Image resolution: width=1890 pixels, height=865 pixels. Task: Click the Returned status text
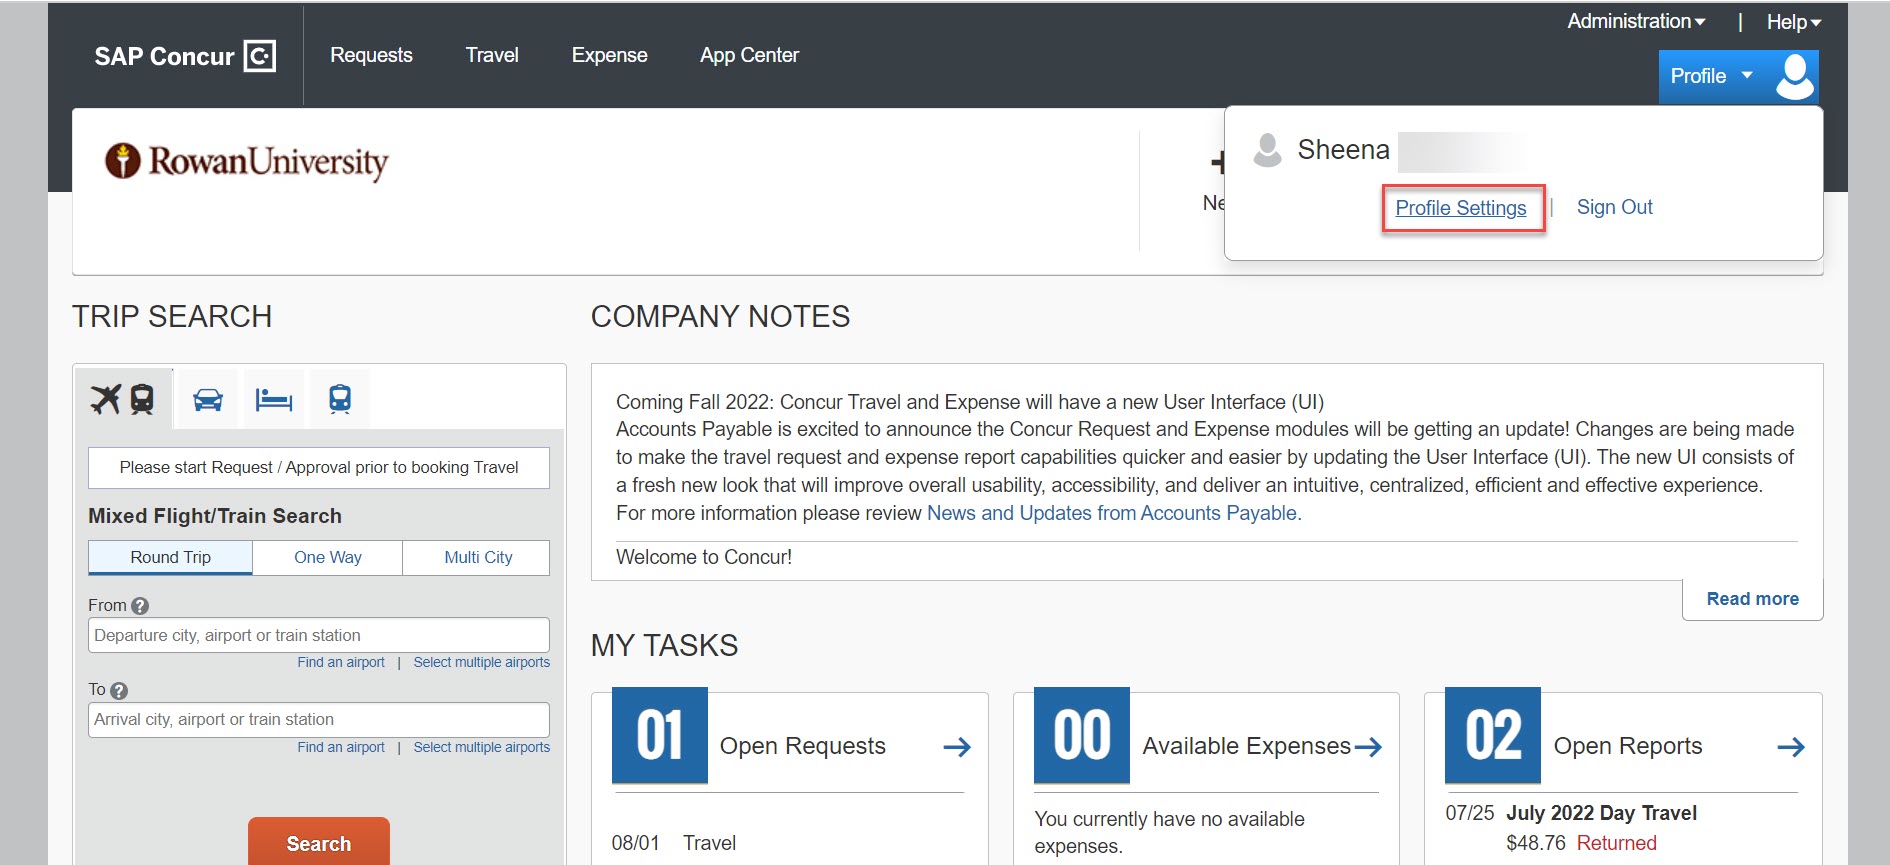(1616, 843)
